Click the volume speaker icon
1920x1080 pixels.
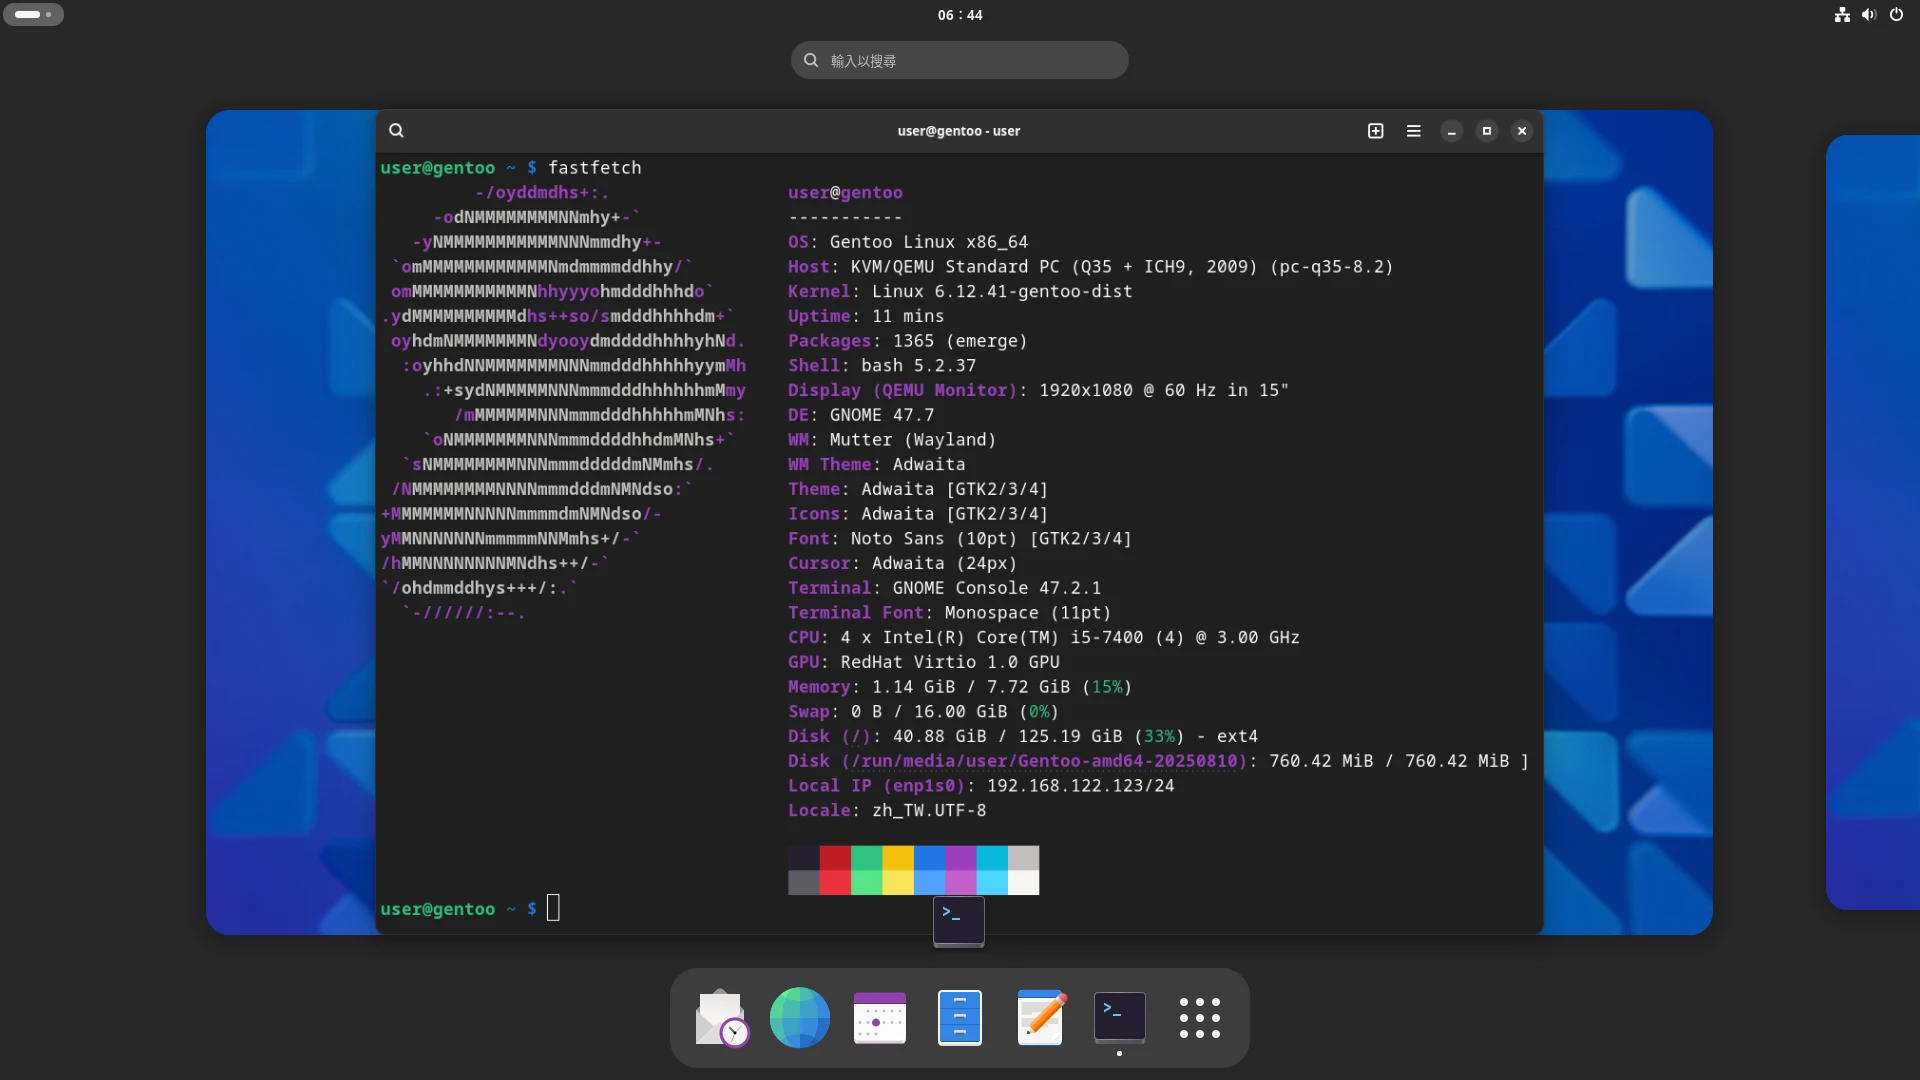coord(1868,15)
